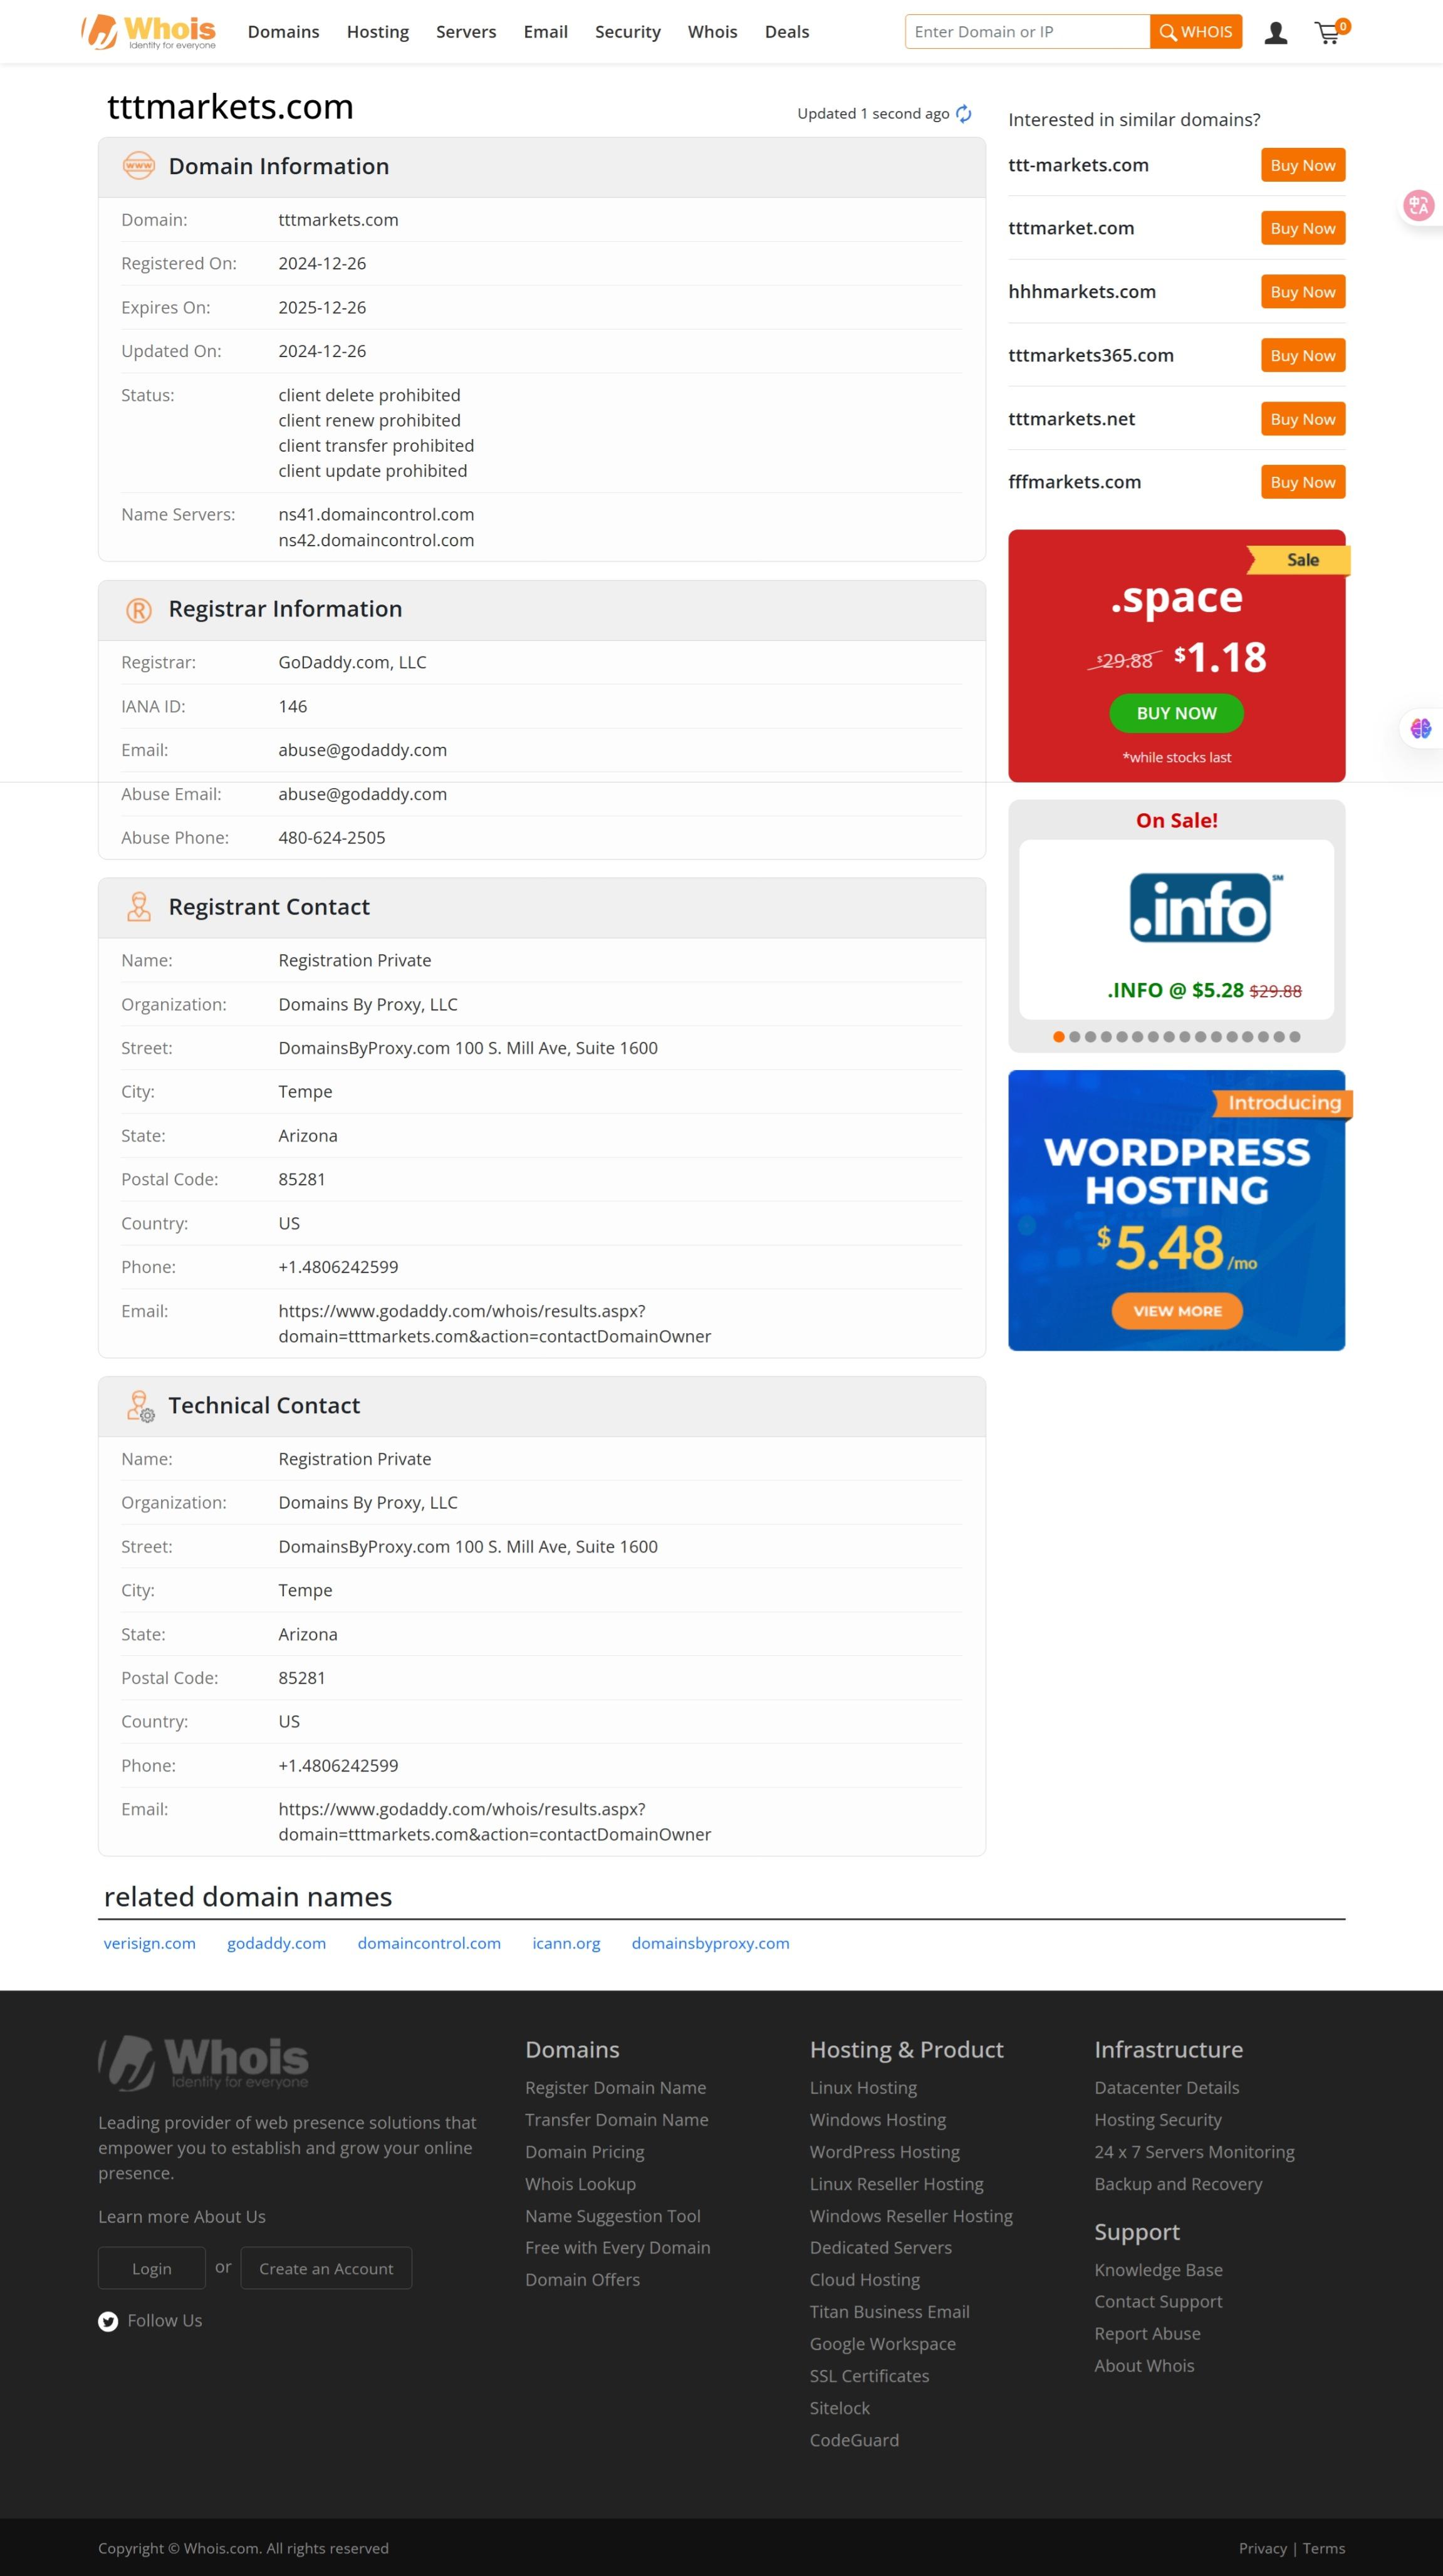Image resolution: width=1443 pixels, height=2576 pixels.
Task: Focus the Enter Domain or IP field
Action: pos(1027,32)
